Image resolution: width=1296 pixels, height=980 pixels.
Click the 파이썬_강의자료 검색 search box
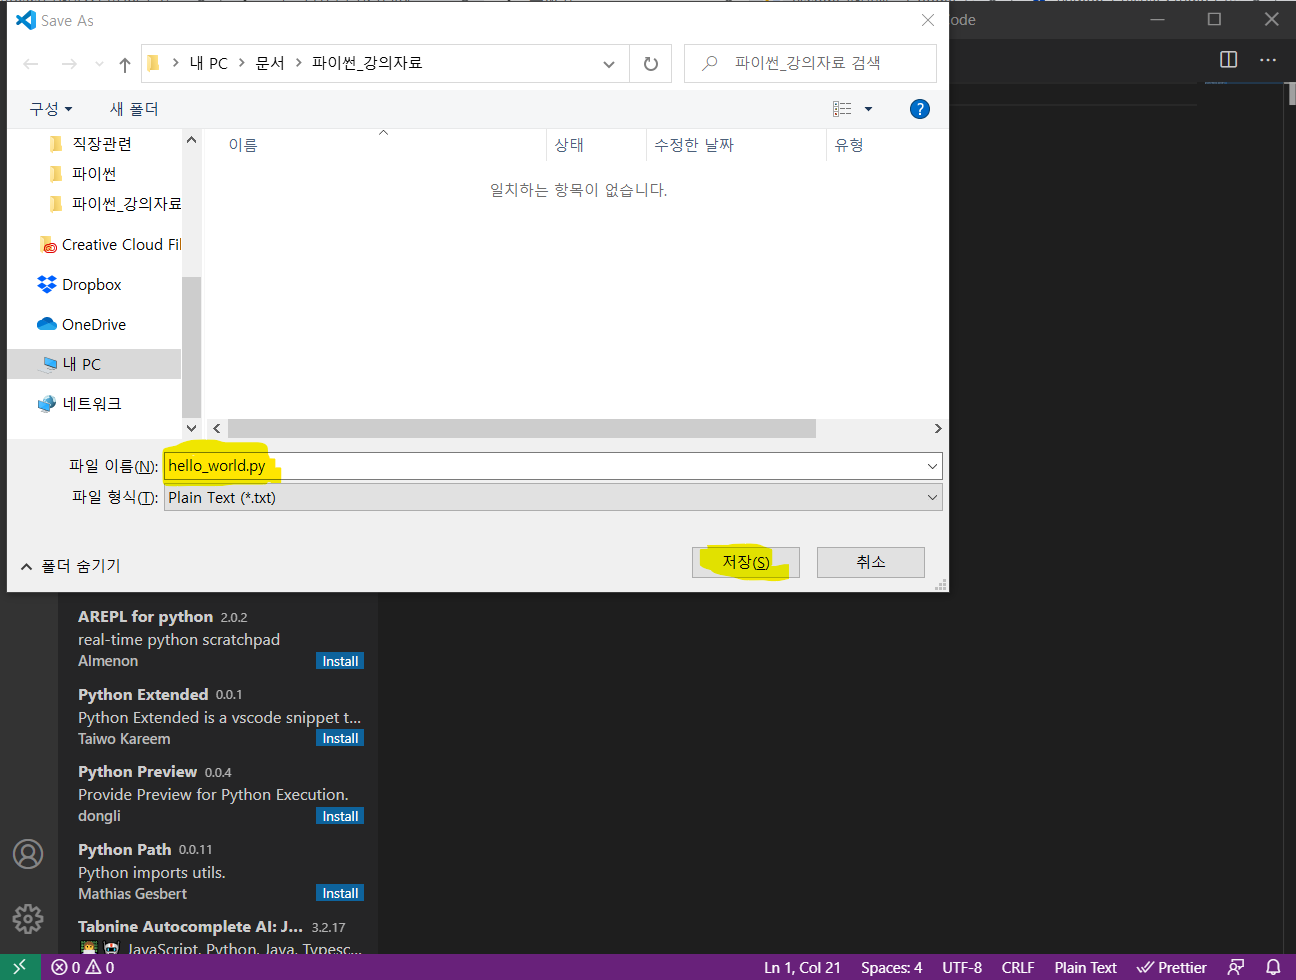810,63
